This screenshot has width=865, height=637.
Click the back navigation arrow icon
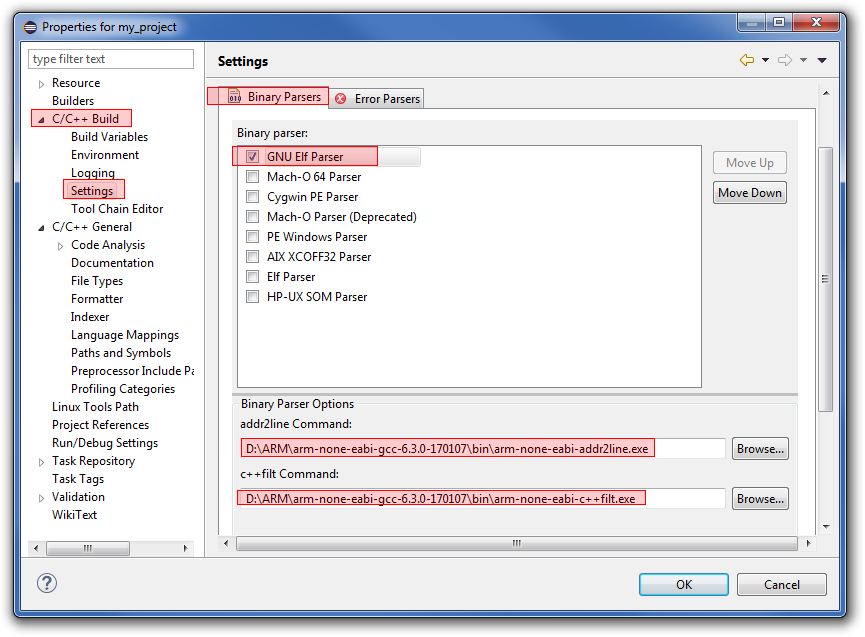tap(746, 61)
